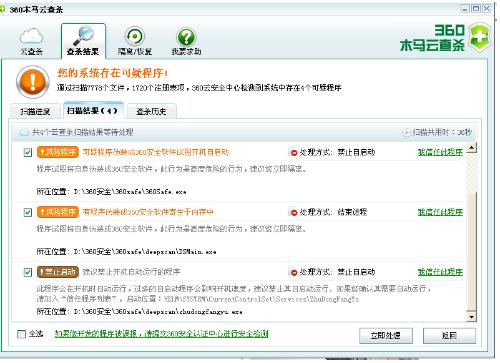Switch to the 扫描进度 tab

click(x=35, y=111)
